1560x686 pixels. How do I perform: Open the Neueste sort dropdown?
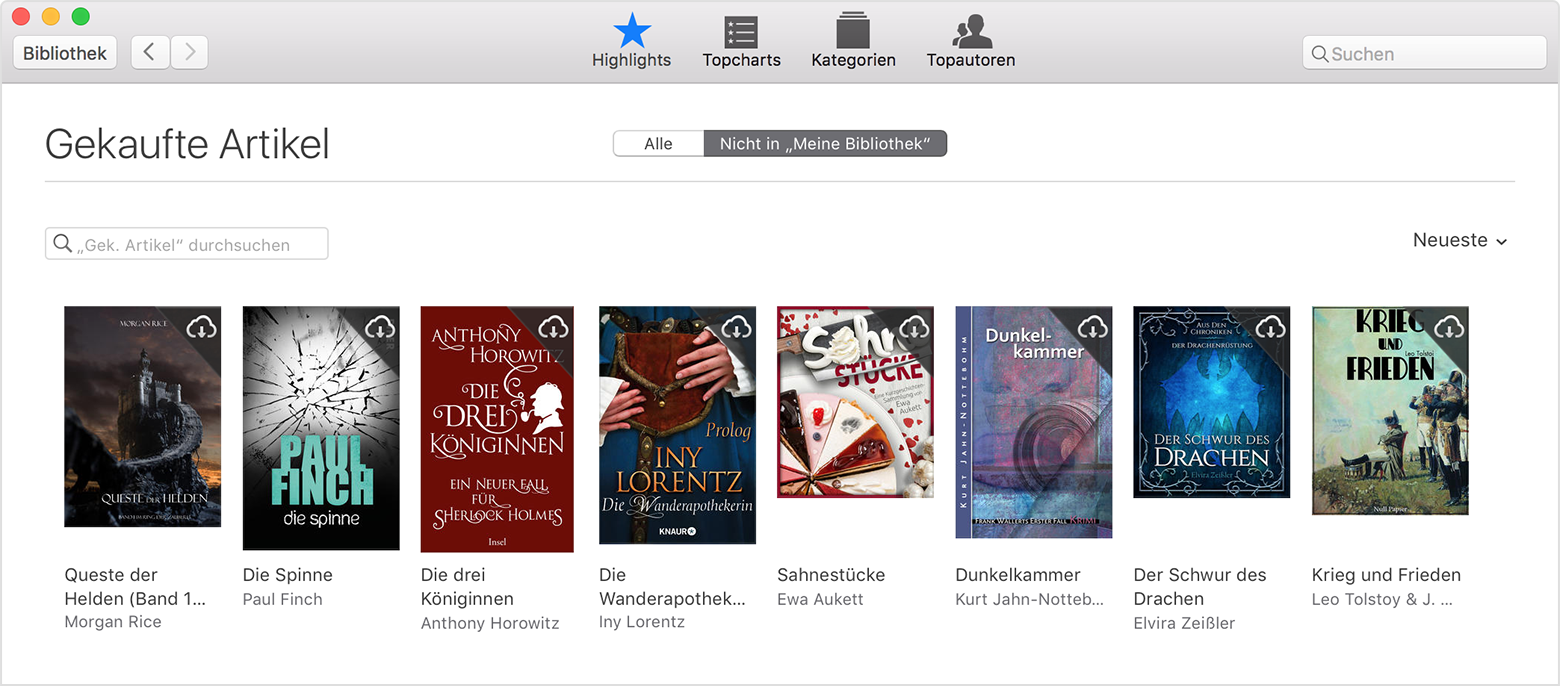(x=1460, y=240)
